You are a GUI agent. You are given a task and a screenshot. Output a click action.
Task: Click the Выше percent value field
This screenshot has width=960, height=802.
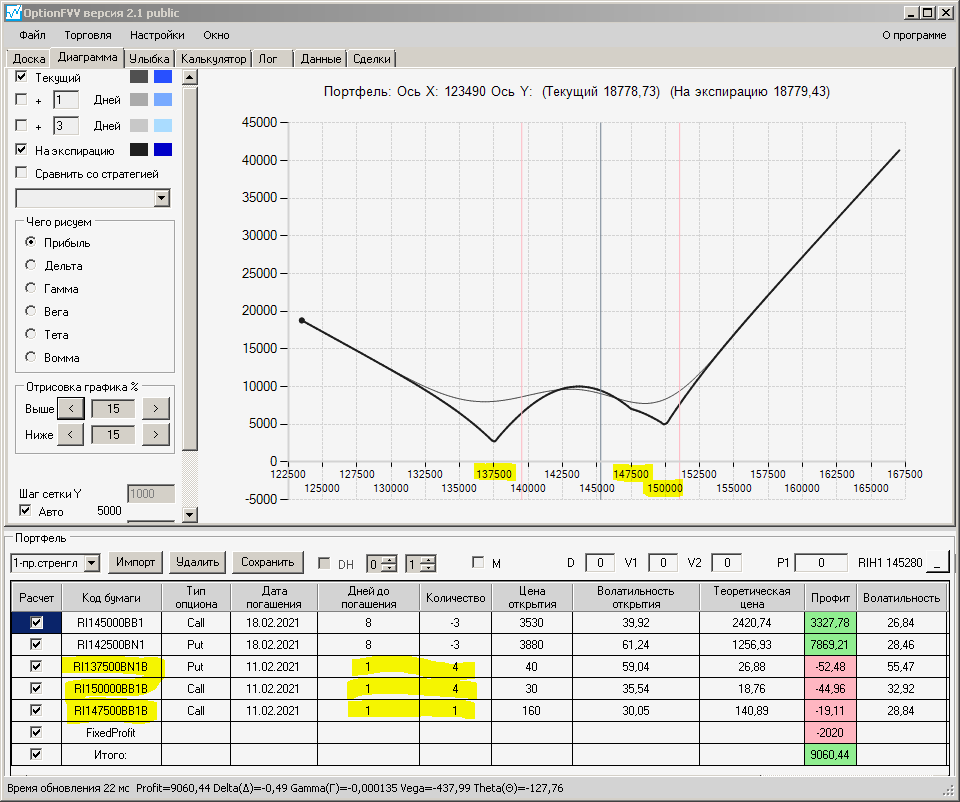pos(113,408)
